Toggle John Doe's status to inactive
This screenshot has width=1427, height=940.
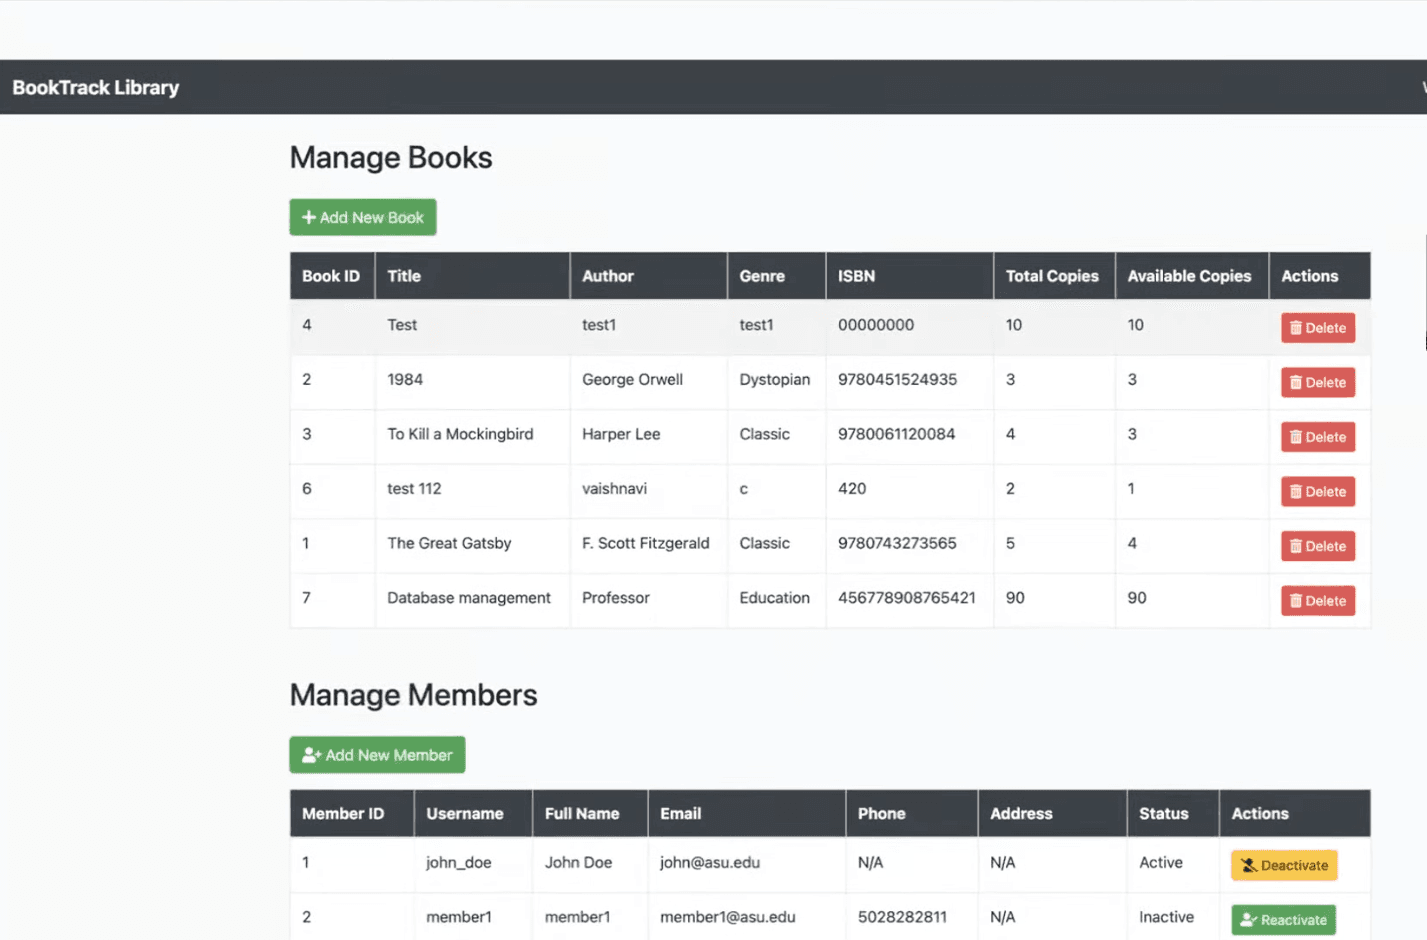click(1284, 865)
